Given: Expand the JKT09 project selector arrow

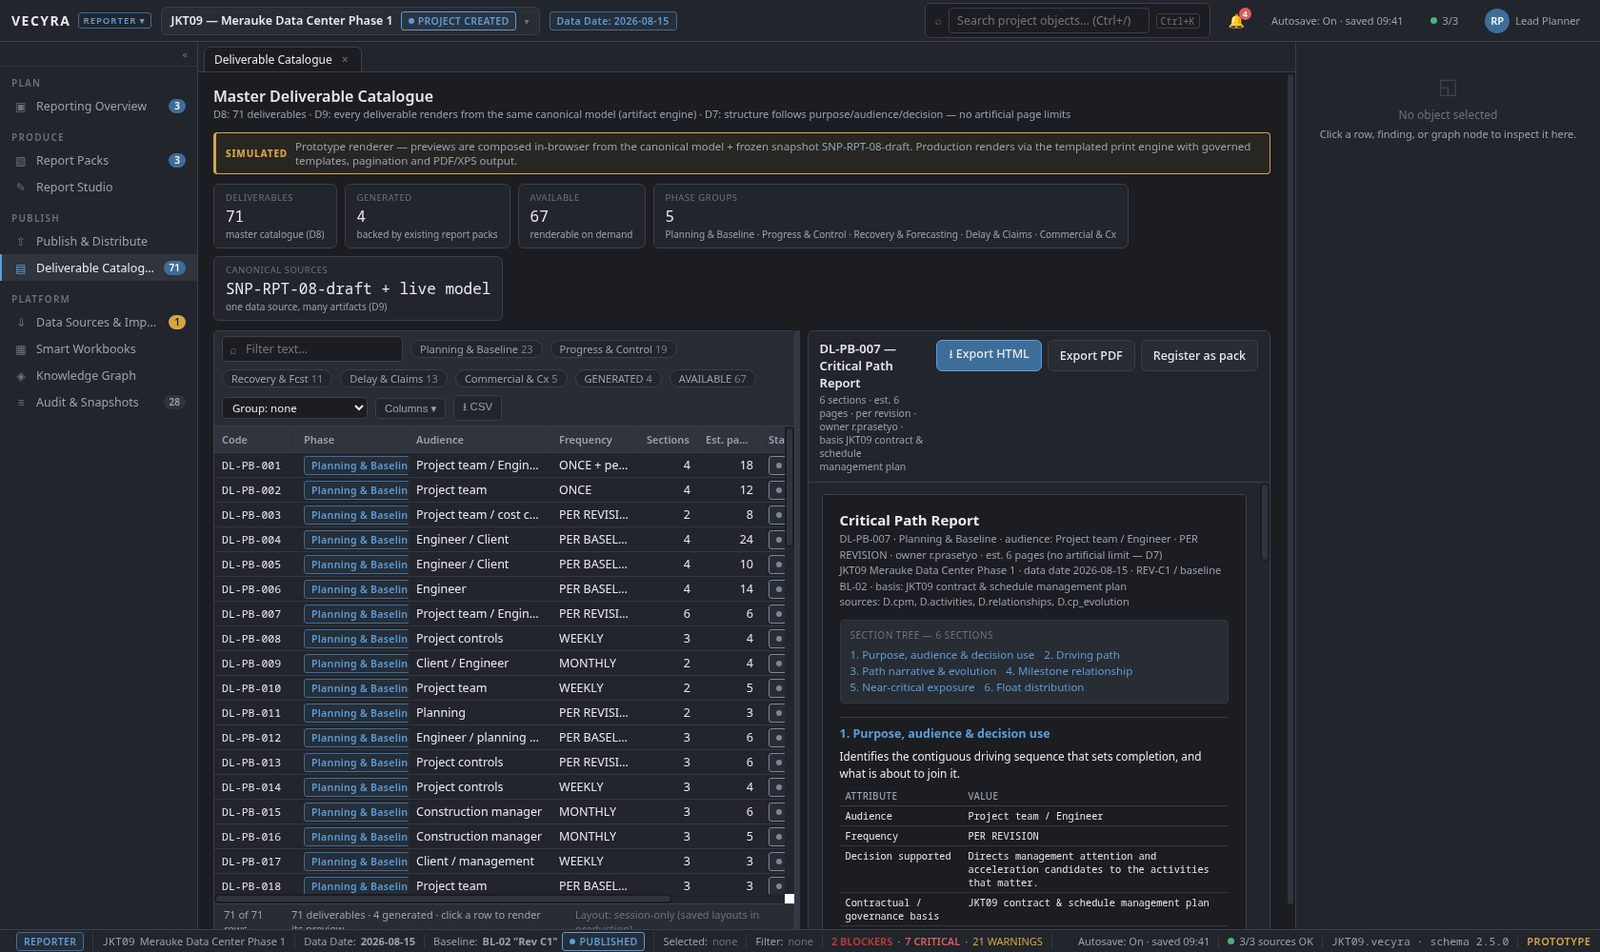Looking at the screenshot, I should tap(527, 22).
